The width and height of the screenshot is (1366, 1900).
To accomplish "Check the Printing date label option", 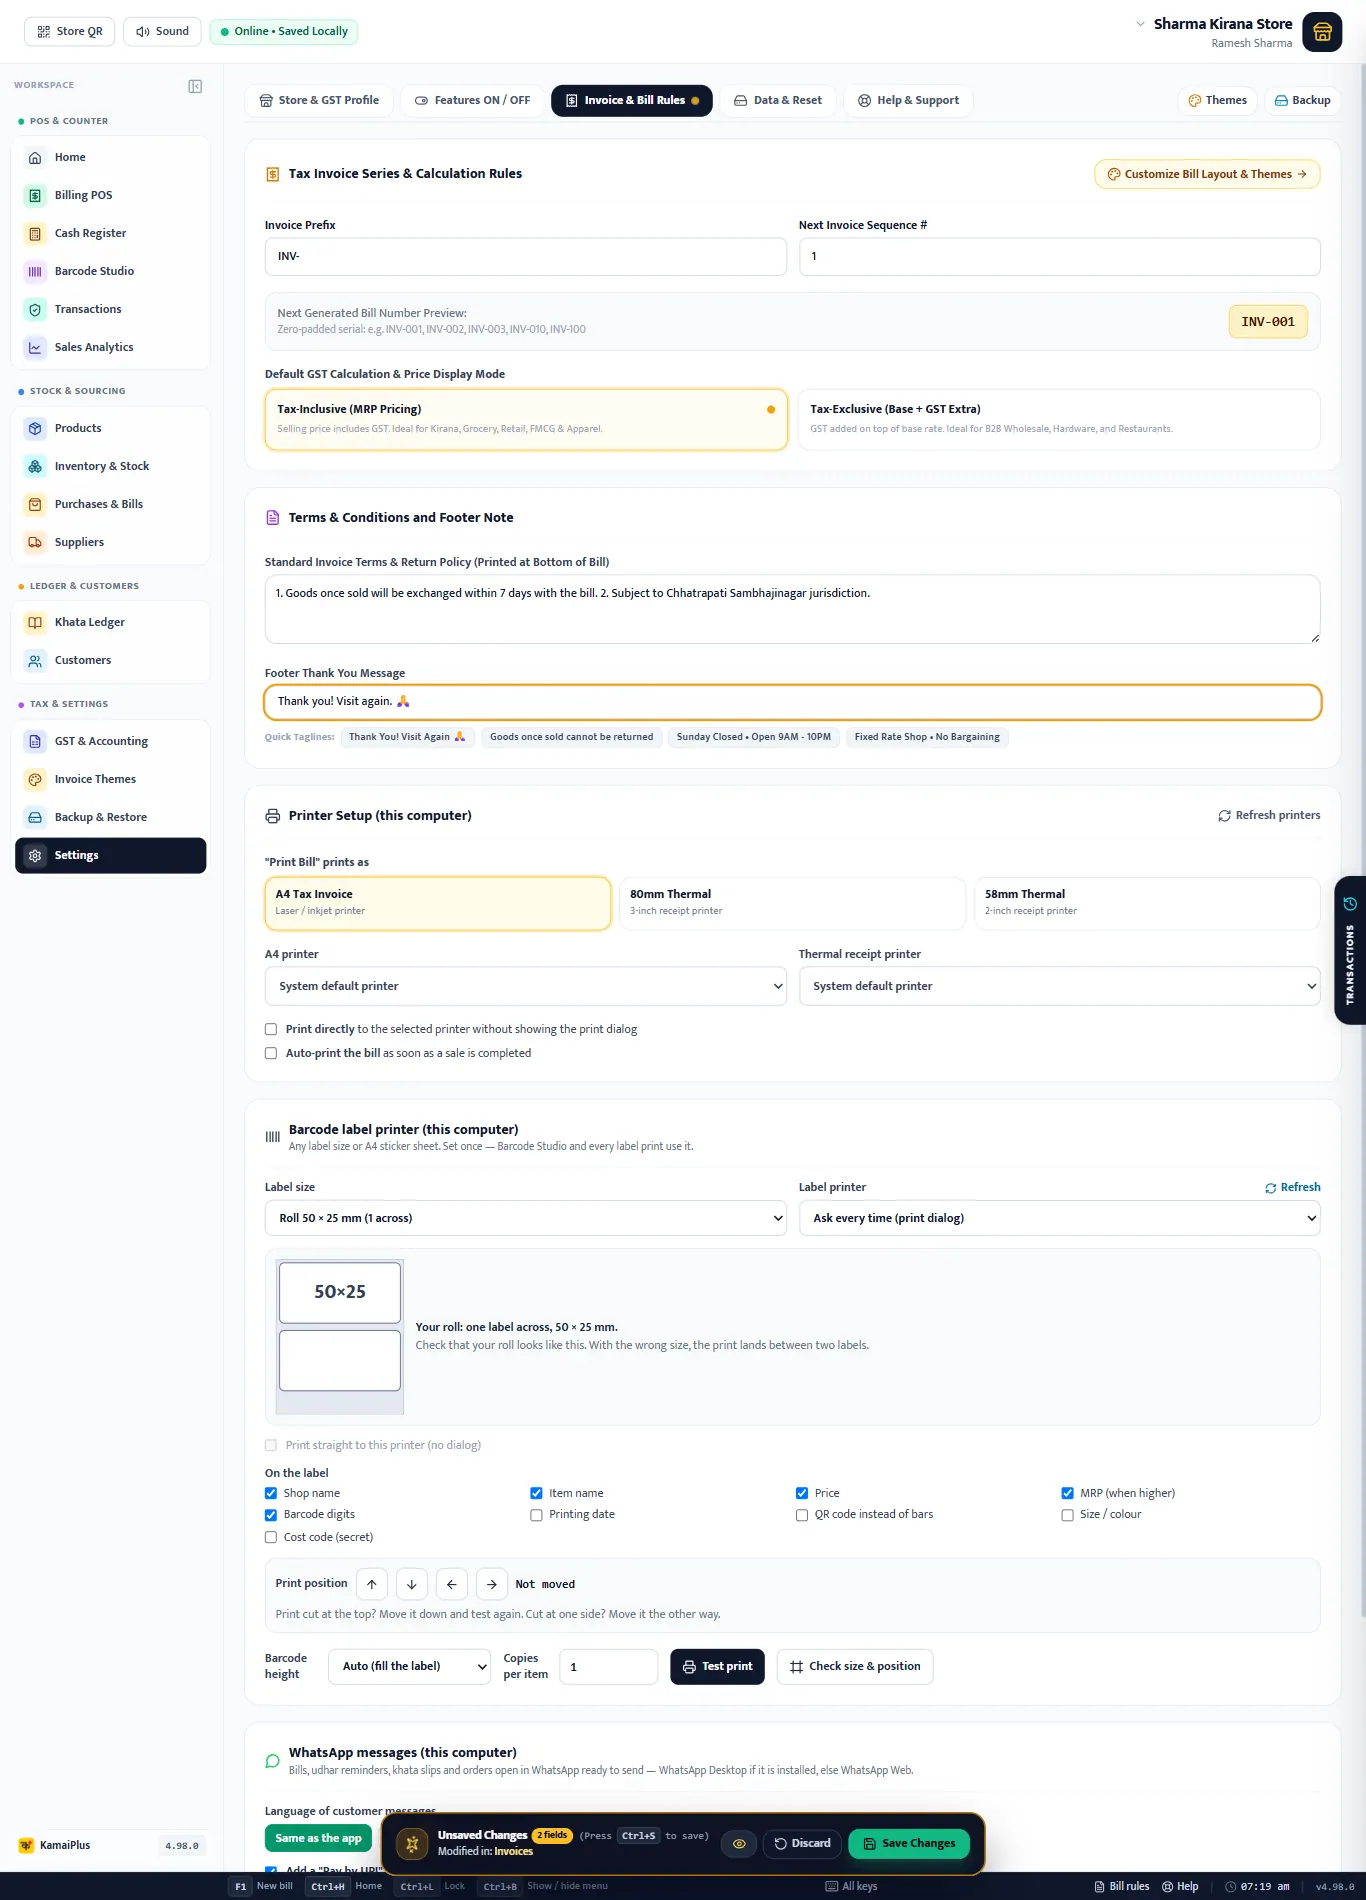I will [x=537, y=1515].
